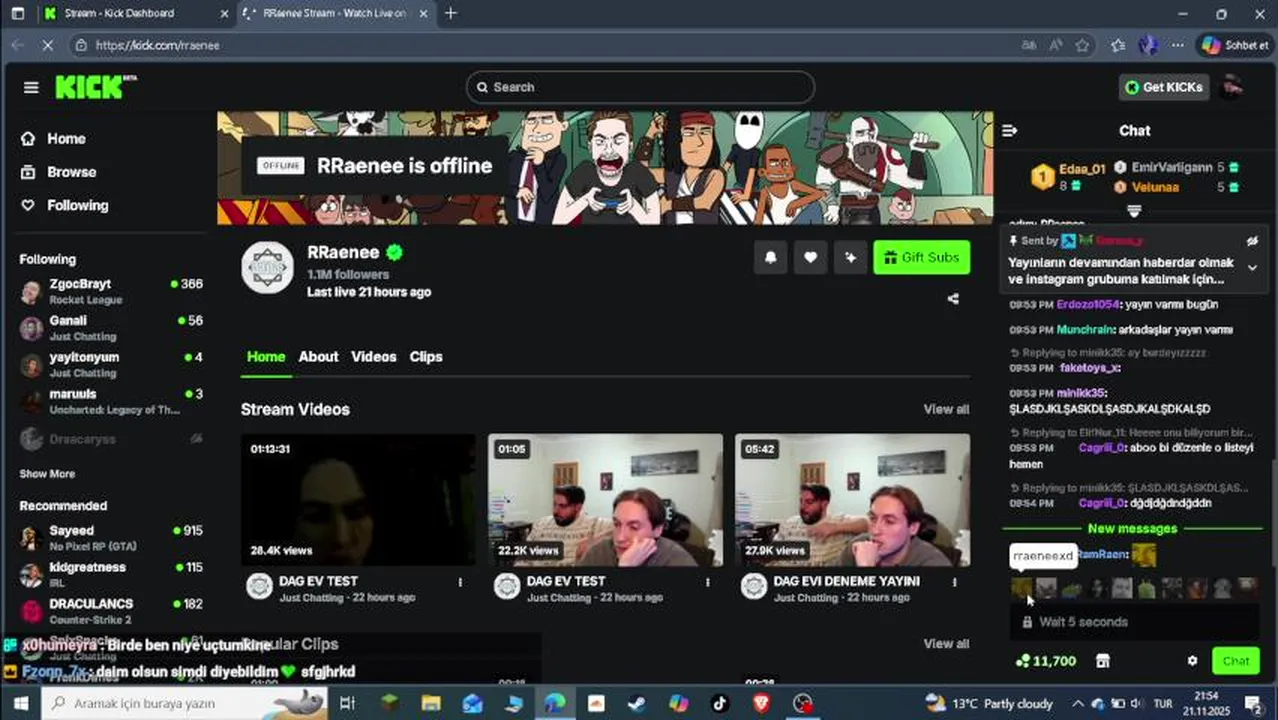This screenshot has height=720, width=1278.
Task: Stop loading the page
Action: point(49,45)
